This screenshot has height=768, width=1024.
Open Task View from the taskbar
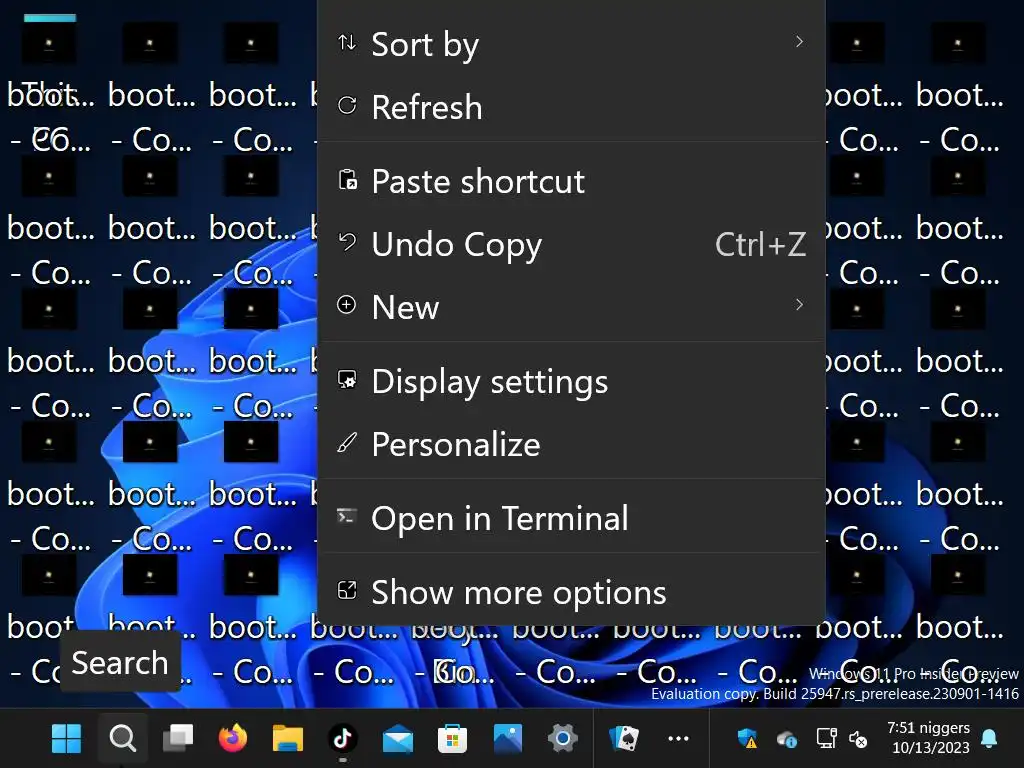tap(178, 739)
